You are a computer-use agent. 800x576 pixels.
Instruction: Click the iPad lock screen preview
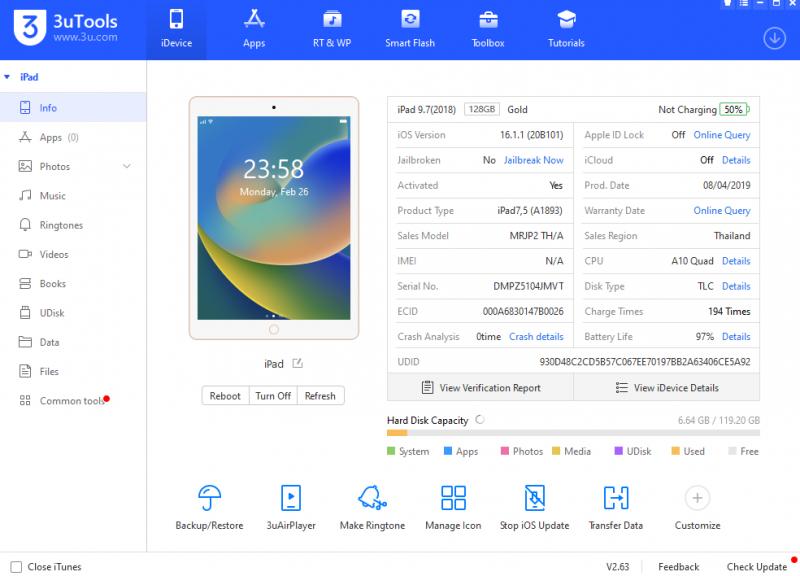tap(274, 218)
